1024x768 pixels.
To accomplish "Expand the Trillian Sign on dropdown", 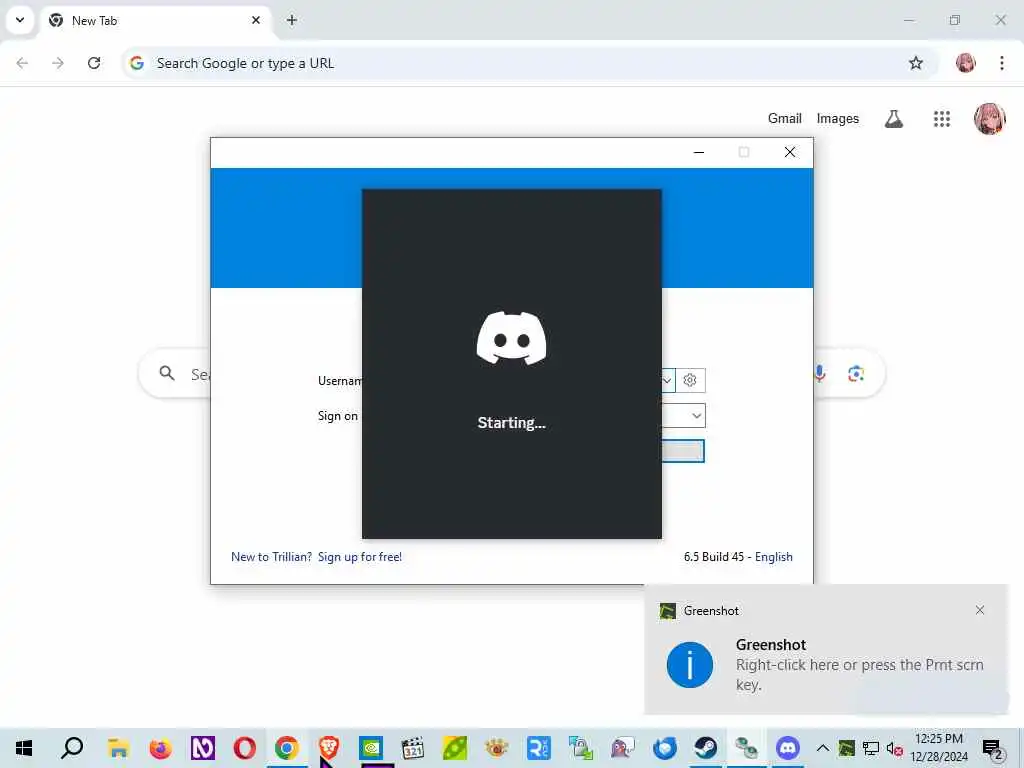I will pyautogui.click(x=696, y=415).
